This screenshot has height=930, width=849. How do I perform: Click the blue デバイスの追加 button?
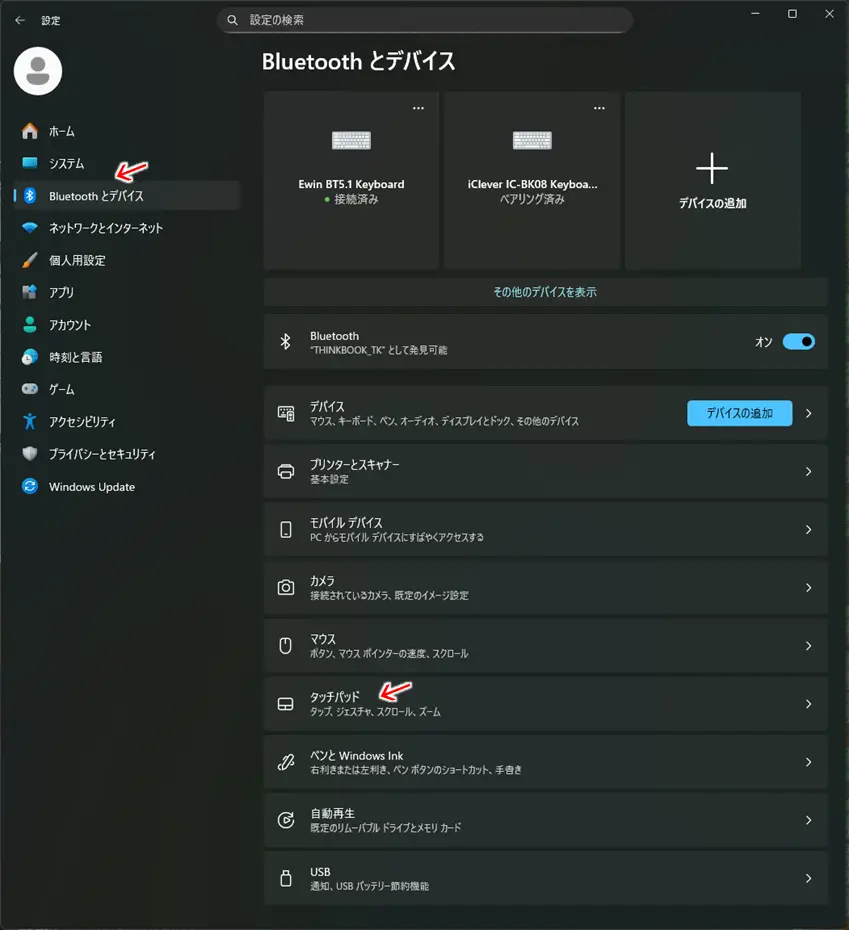pyautogui.click(x=739, y=413)
